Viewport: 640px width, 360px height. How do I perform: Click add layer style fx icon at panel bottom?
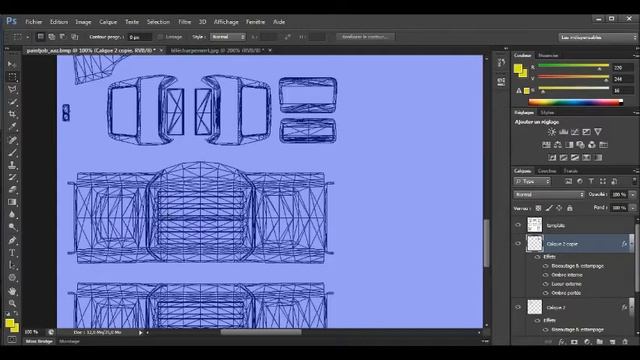562,342
